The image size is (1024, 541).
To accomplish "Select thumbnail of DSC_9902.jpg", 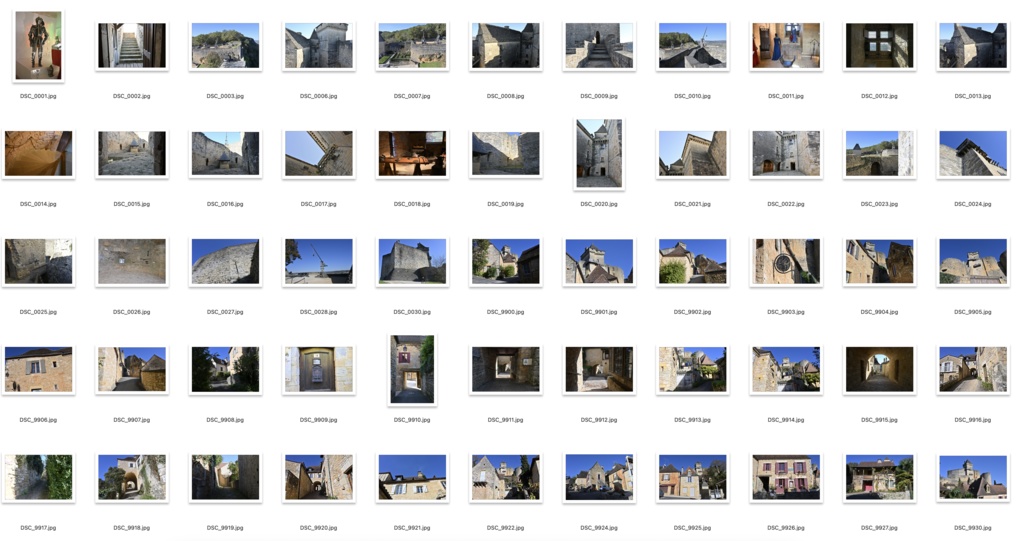I will (692, 261).
